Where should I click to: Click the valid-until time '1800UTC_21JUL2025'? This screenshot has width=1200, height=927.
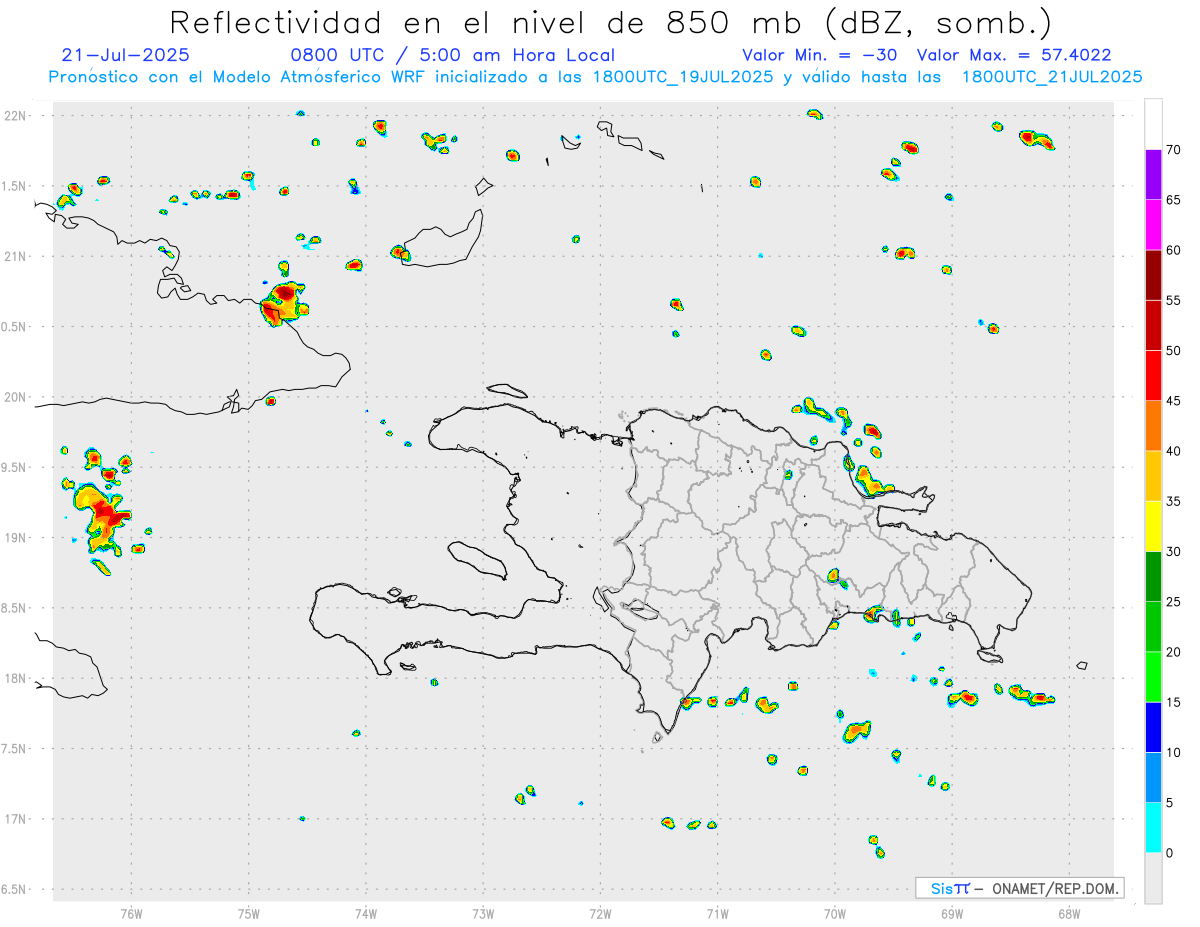click(1052, 77)
